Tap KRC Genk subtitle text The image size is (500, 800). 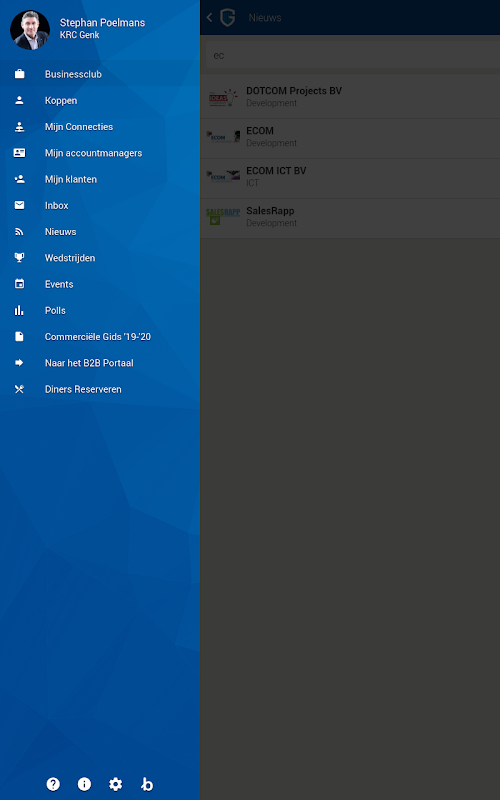(80, 35)
